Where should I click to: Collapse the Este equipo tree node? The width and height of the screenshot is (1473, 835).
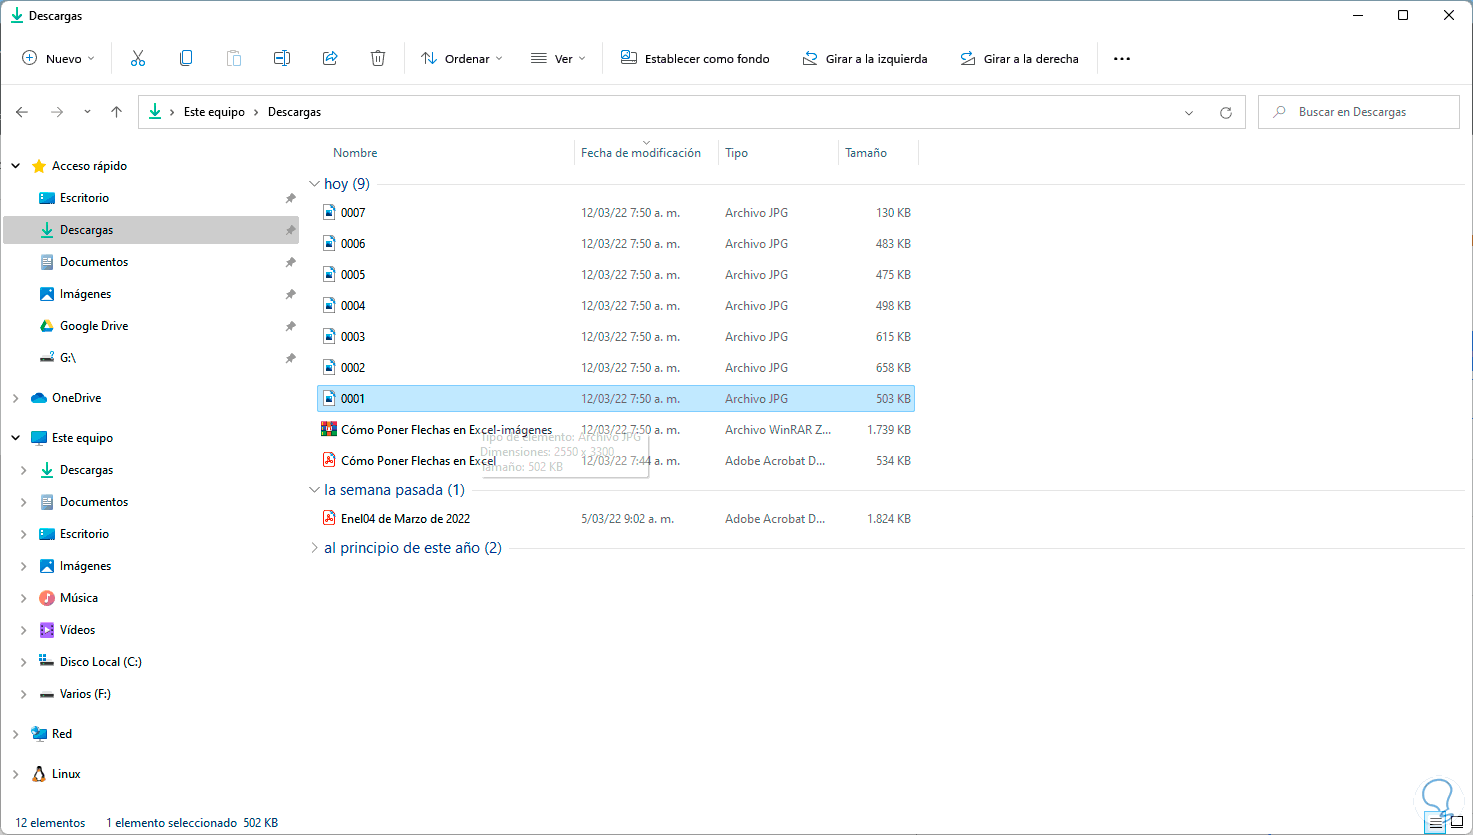point(16,438)
